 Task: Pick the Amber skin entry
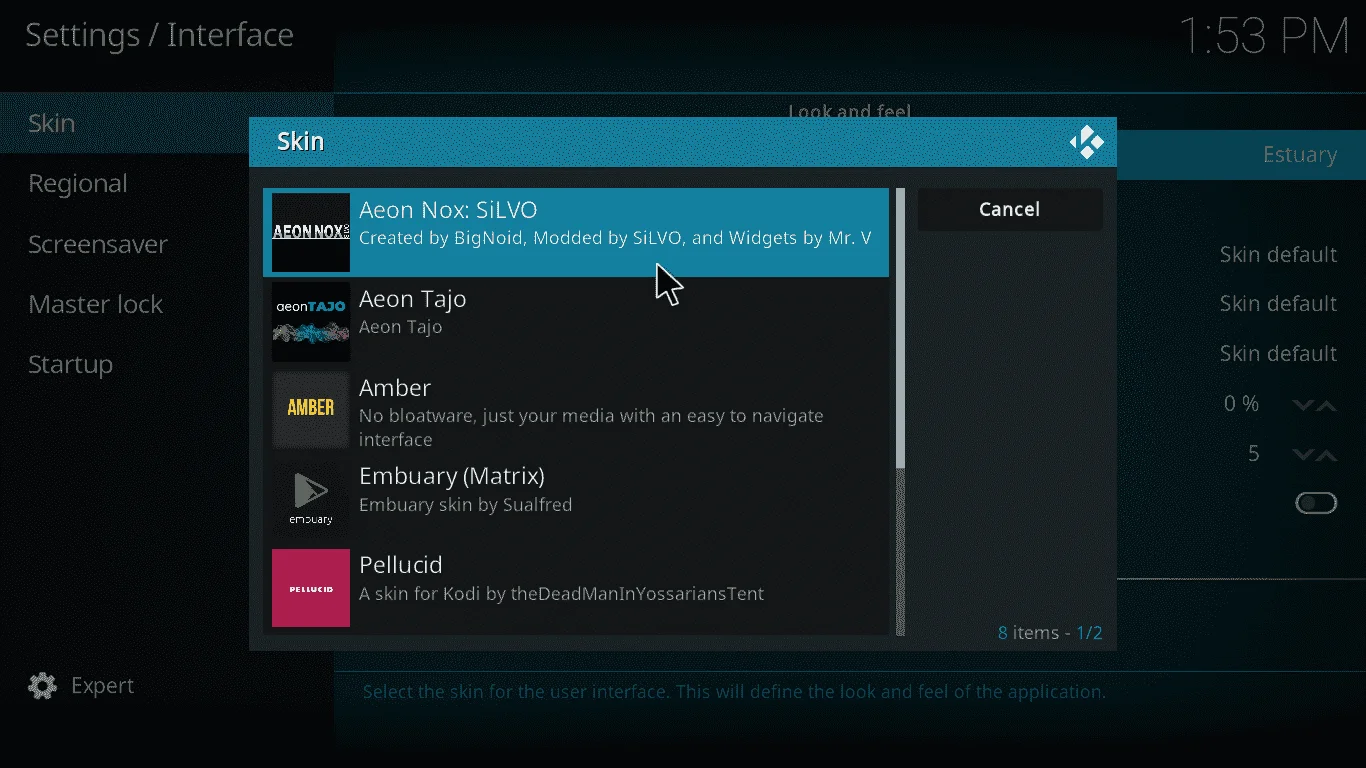576,410
